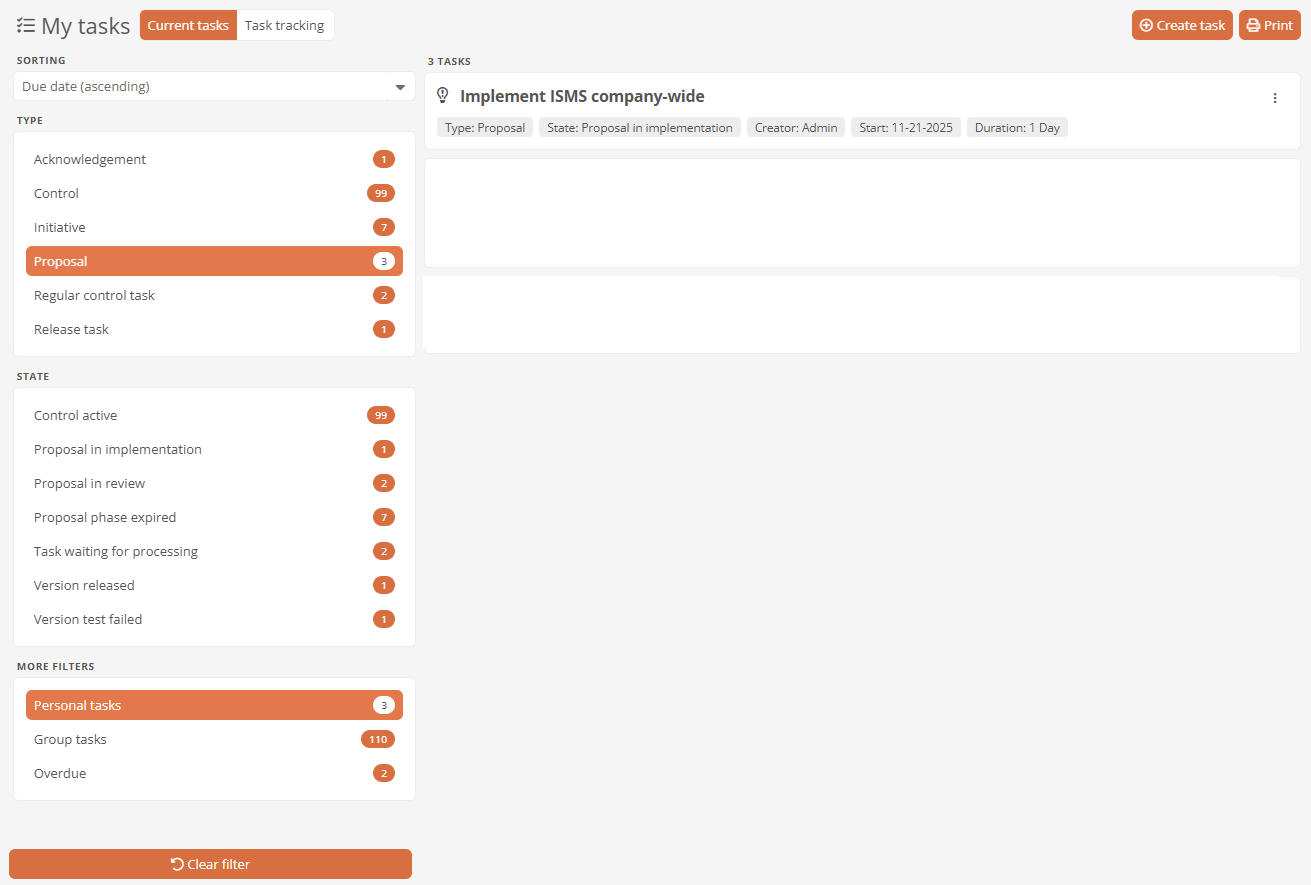Screen dimensions: 1311x885
Task: Click the Print button
Action: (x=1269, y=26)
